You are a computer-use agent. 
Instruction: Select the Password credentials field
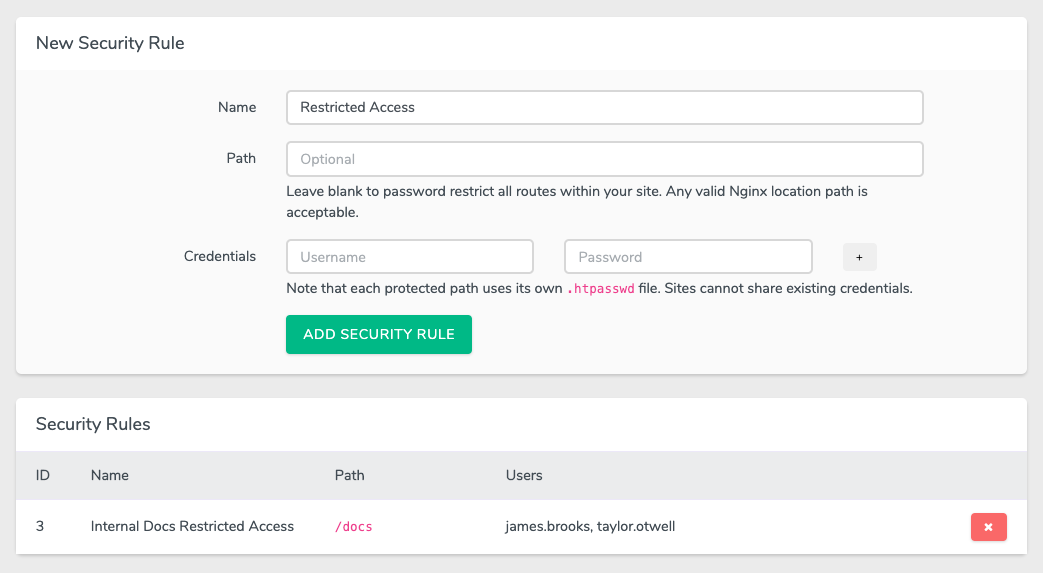[x=688, y=257]
